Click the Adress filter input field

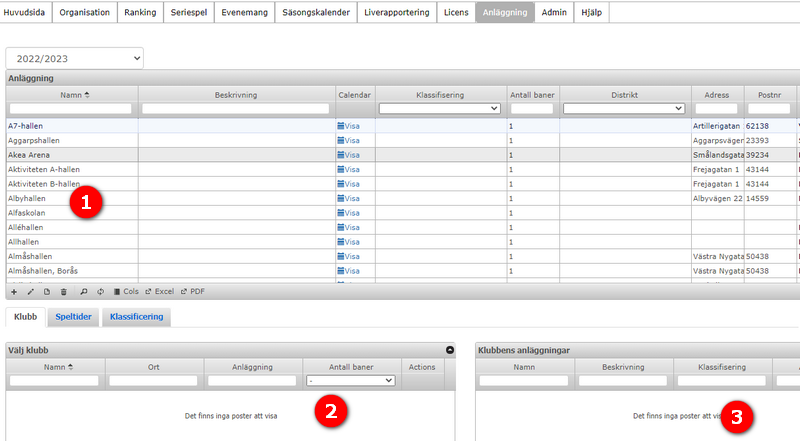(x=716, y=108)
